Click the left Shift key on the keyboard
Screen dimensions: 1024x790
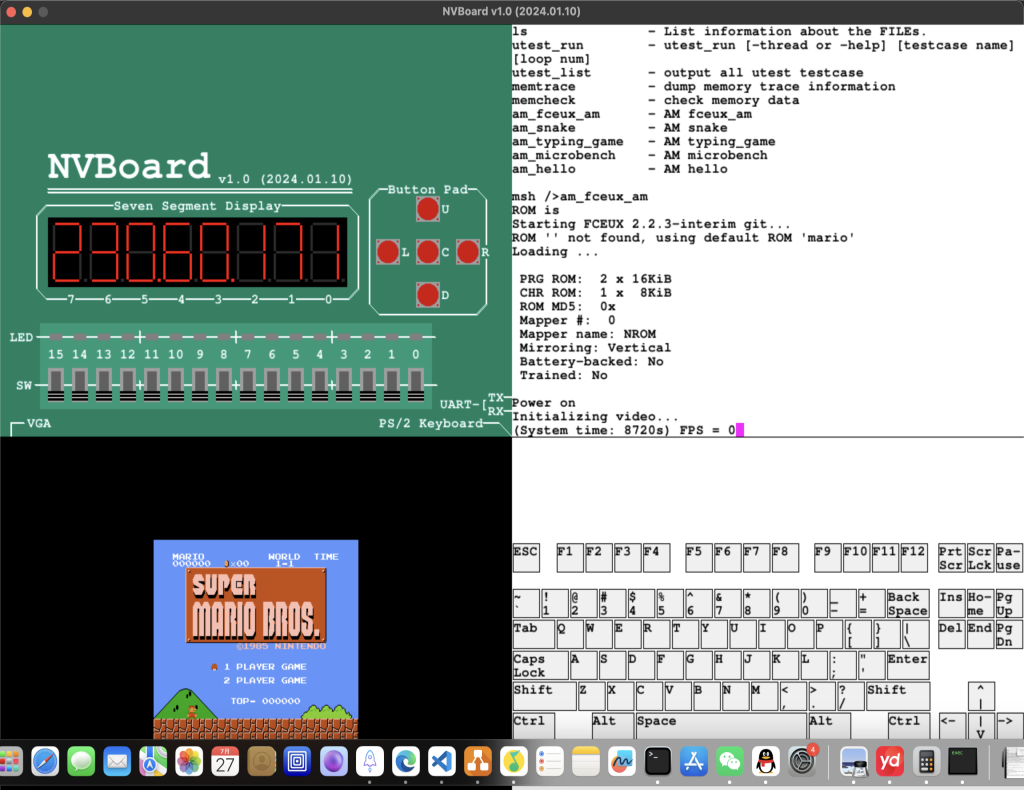[x=545, y=696]
